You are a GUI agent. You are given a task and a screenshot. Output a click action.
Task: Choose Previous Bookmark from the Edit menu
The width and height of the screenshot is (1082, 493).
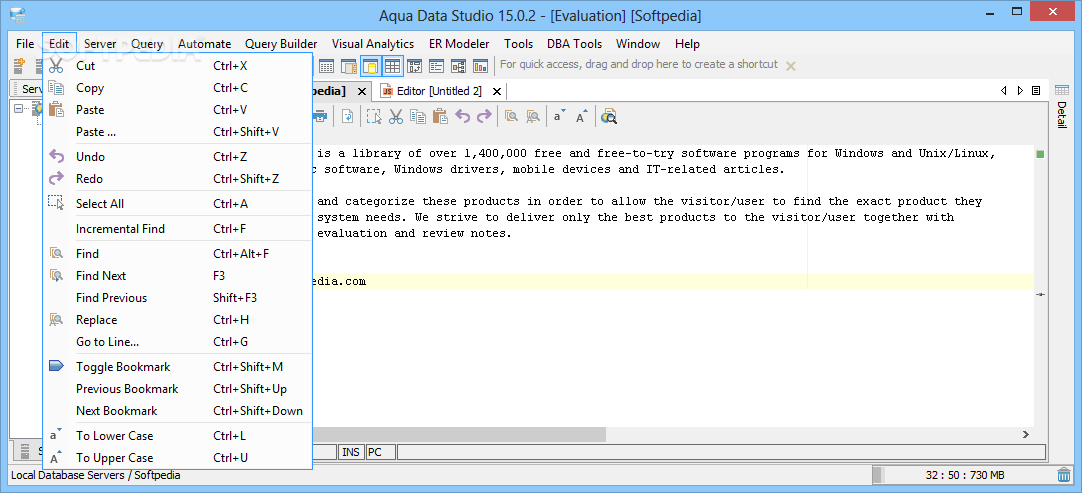tap(178, 389)
